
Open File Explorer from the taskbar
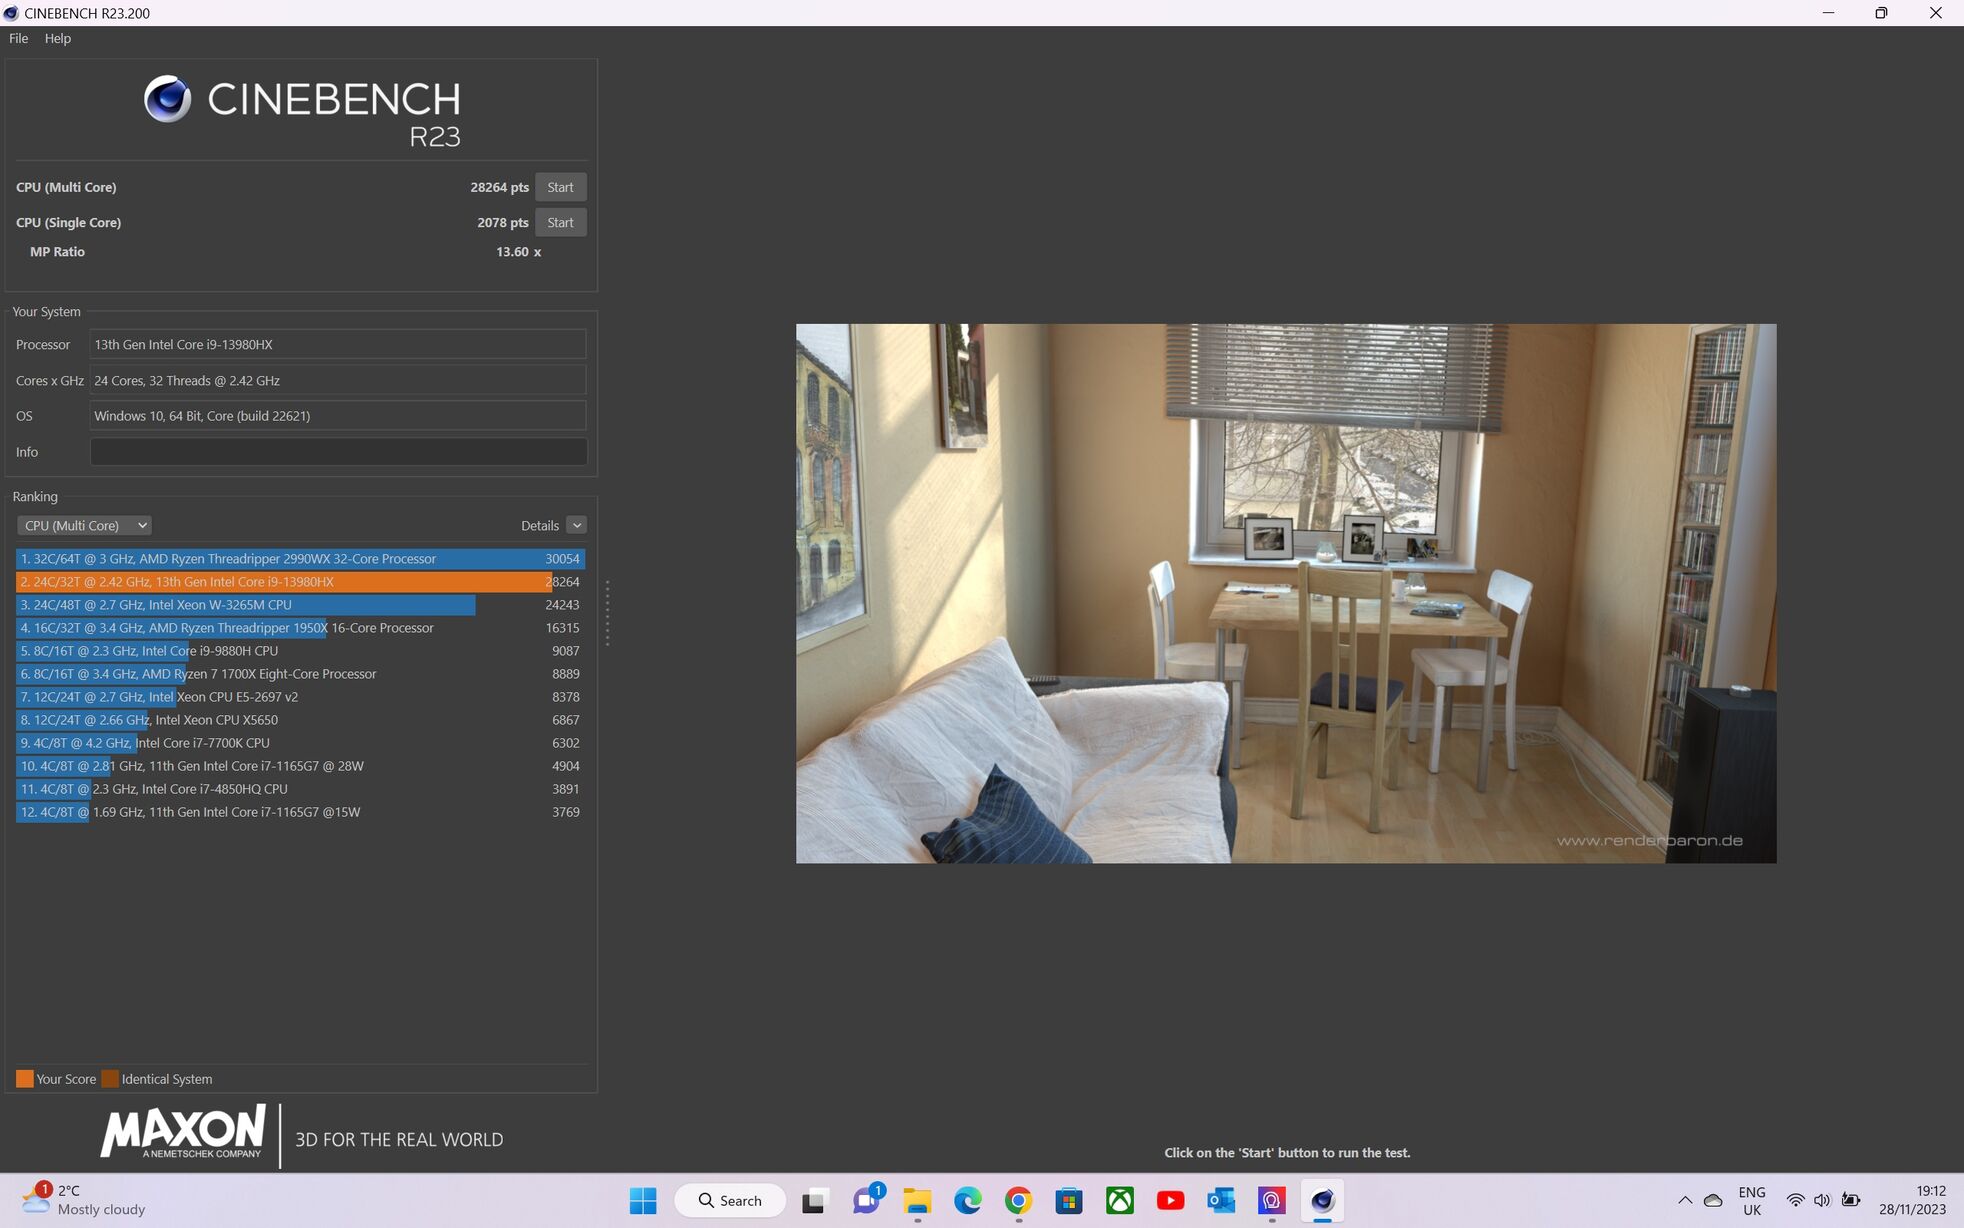pyautogui.click(x=916, y=1200)
